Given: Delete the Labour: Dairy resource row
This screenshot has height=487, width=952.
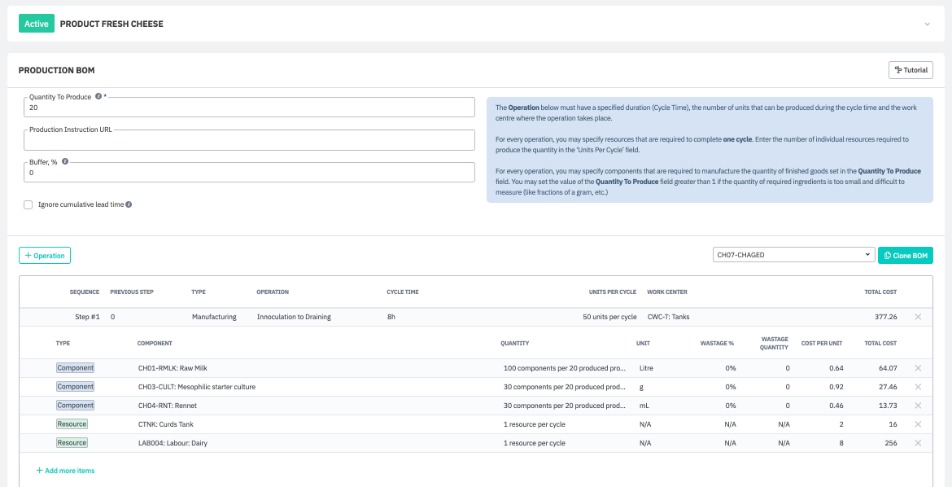Looking at the screenshot, I should (918, 442).
